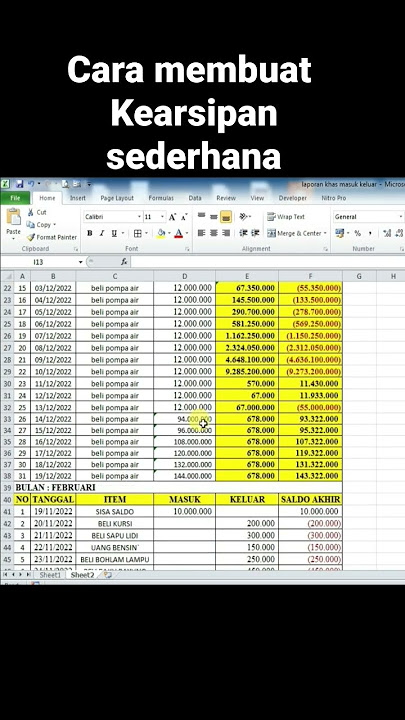Viewport: 405px width, 720px height.
Task: Click the Undo arrow icon
Action: [x=31, y=184]
